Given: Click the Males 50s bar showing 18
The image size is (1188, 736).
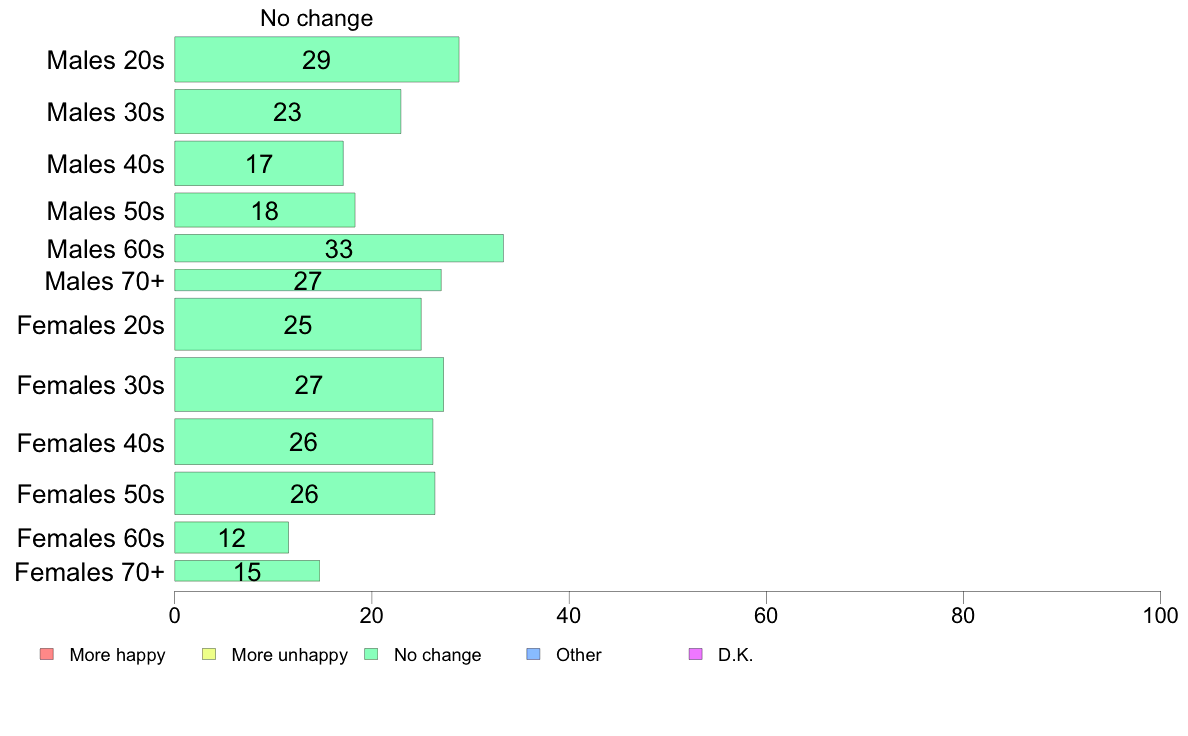Looking at the screenshot, I should point(264,210).
